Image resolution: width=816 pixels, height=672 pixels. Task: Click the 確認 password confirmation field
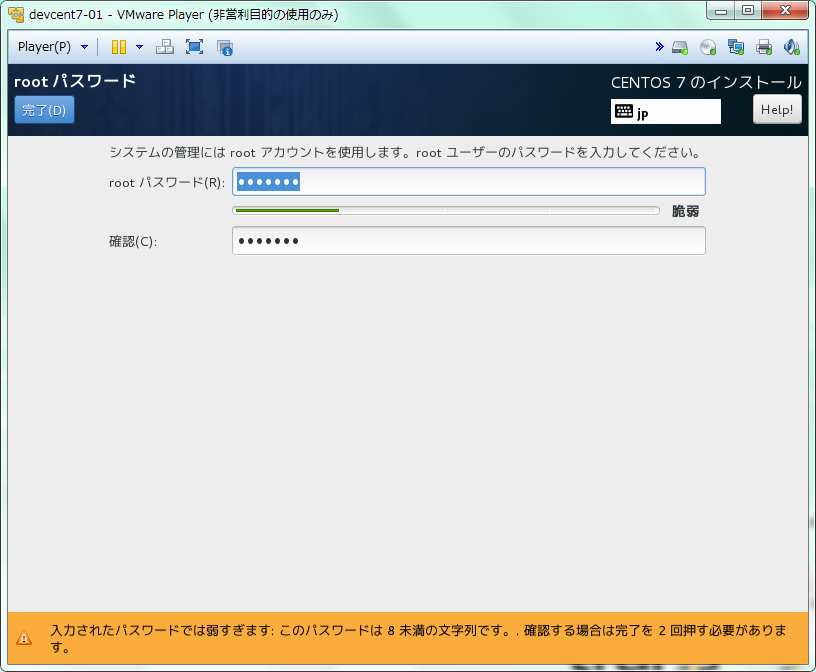click(468, 241)
